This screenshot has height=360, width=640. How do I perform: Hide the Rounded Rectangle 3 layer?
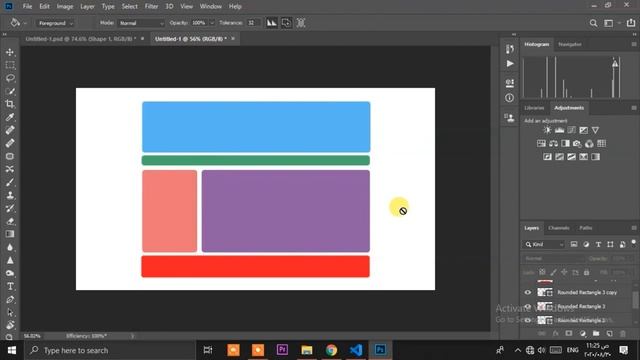(528, 306)
